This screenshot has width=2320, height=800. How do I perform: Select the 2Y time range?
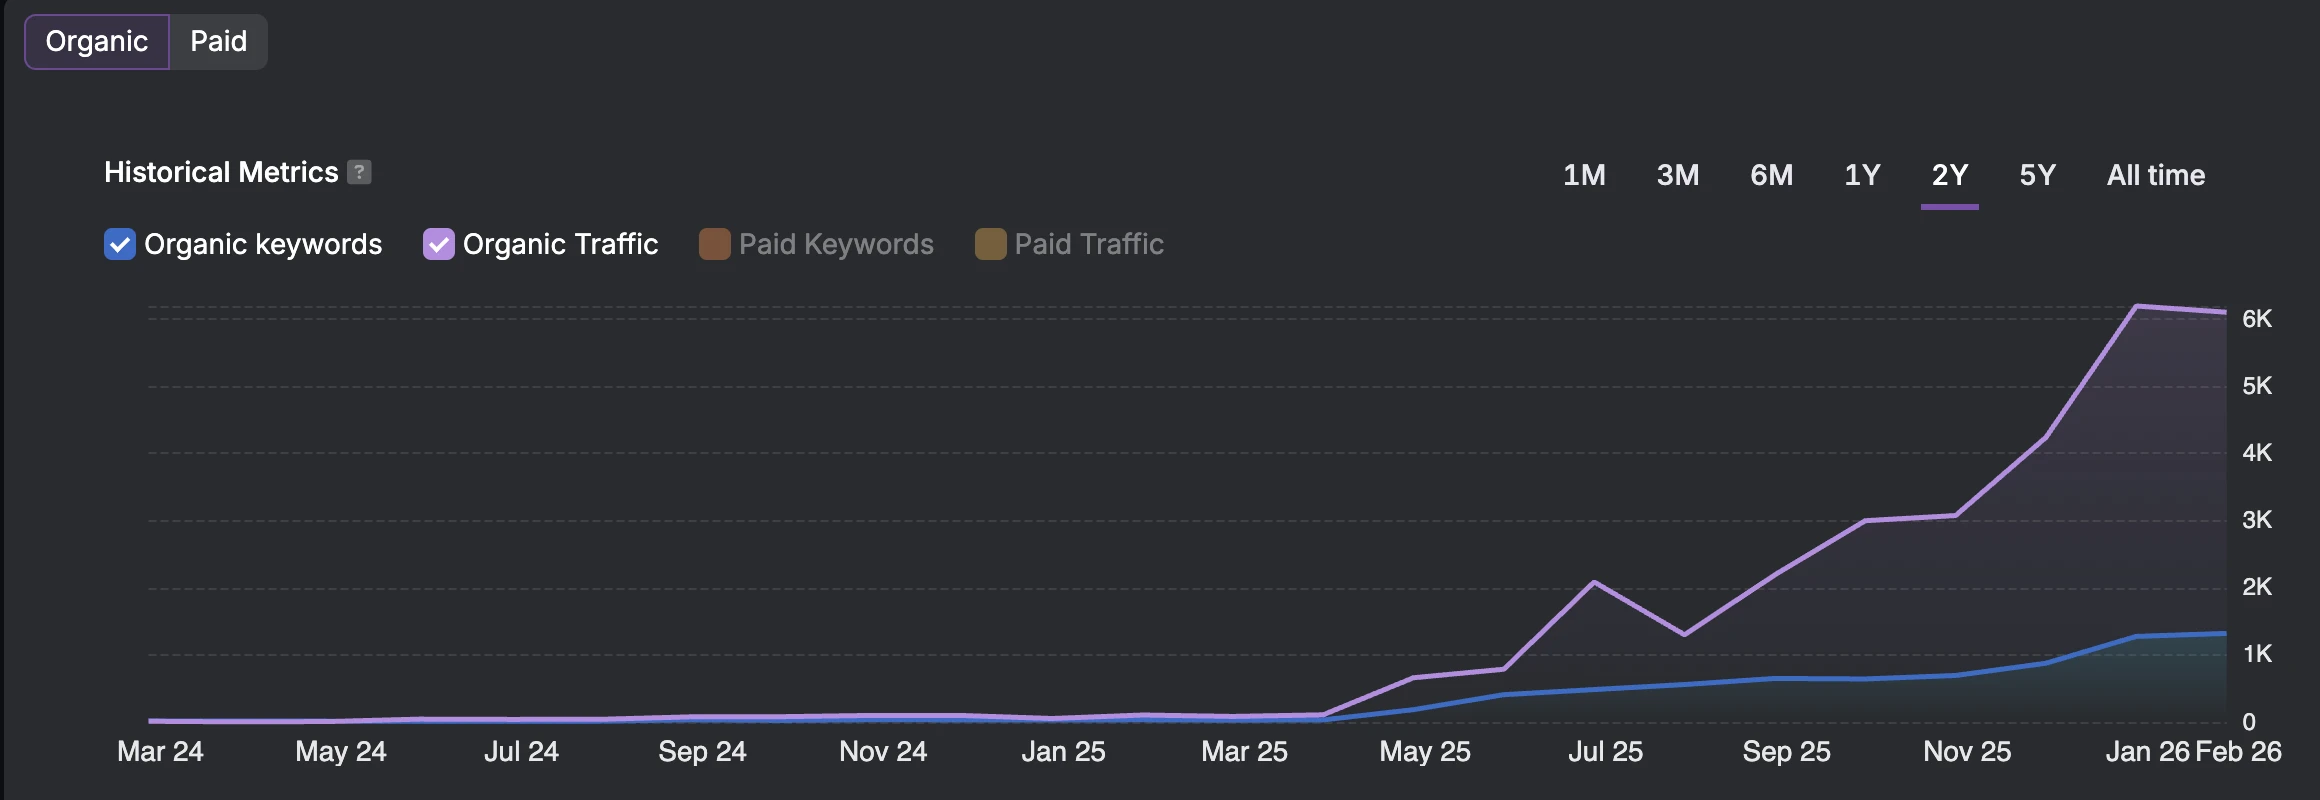(1949, 175)
